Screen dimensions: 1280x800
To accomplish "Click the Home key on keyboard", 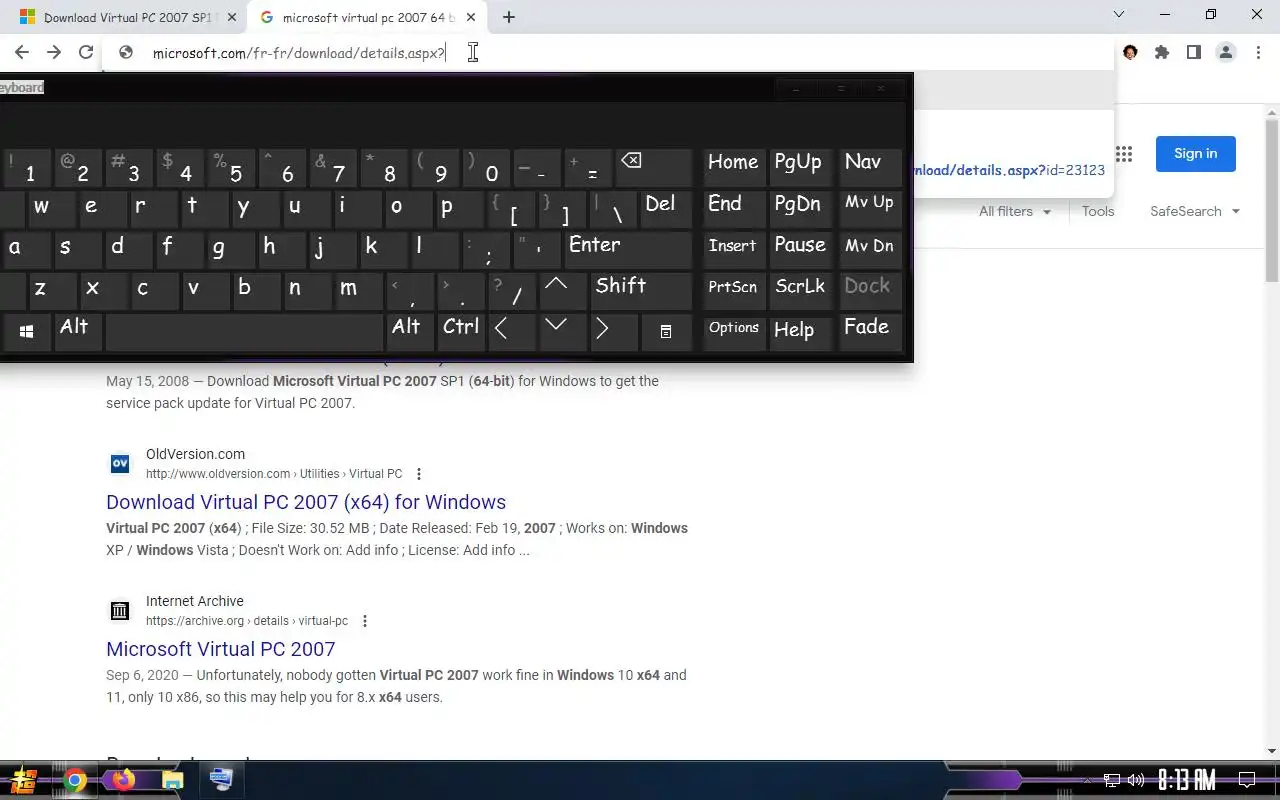I will [734, 166].
